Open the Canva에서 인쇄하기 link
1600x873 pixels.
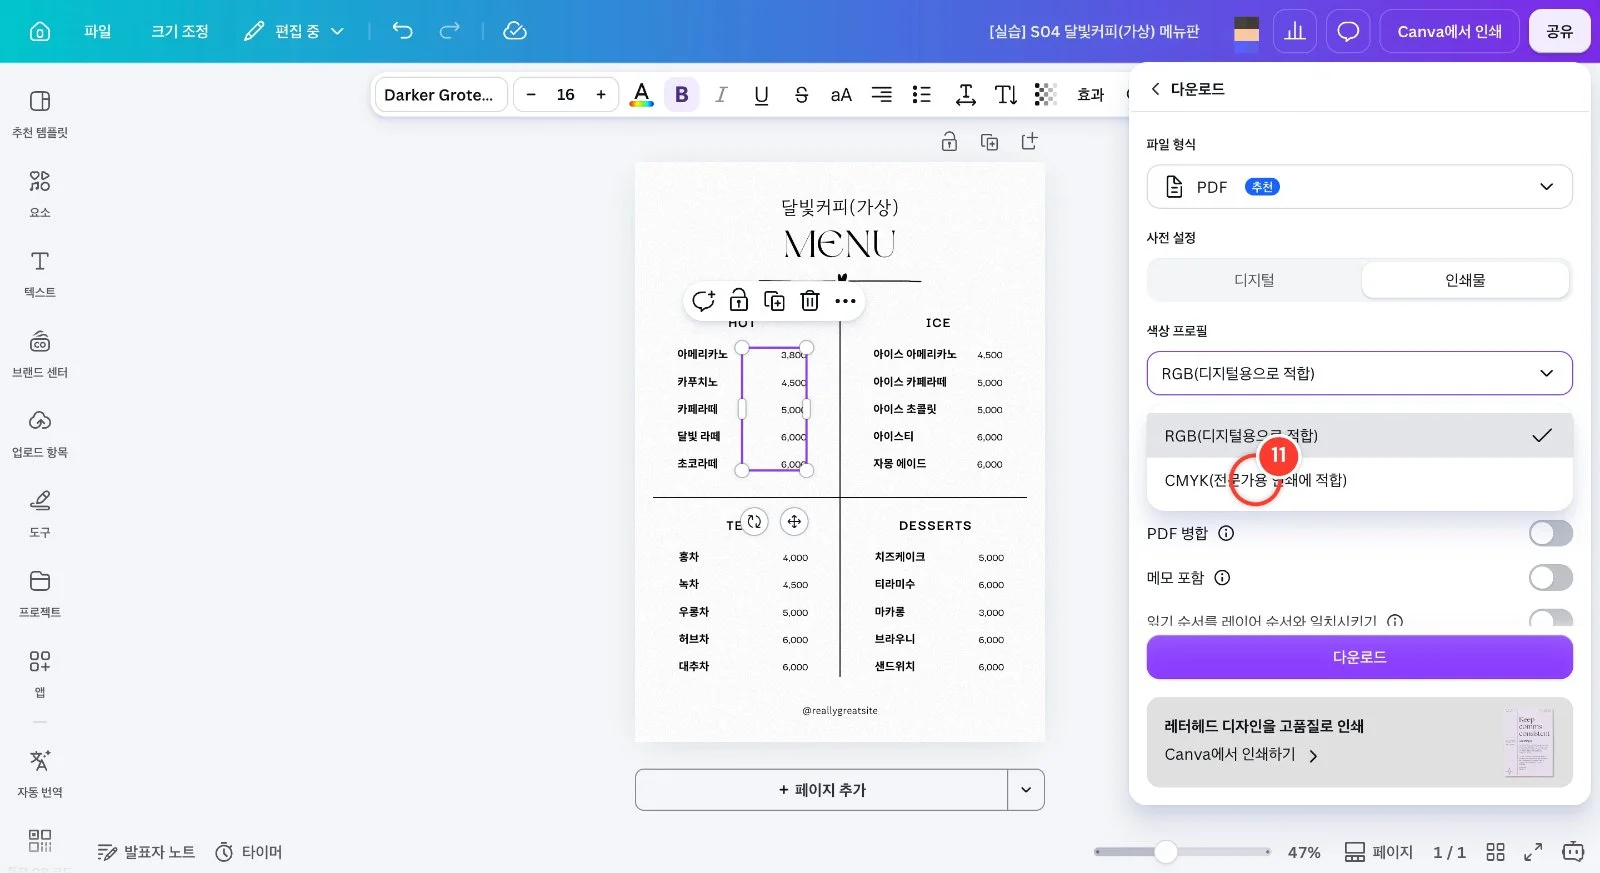1241,755
